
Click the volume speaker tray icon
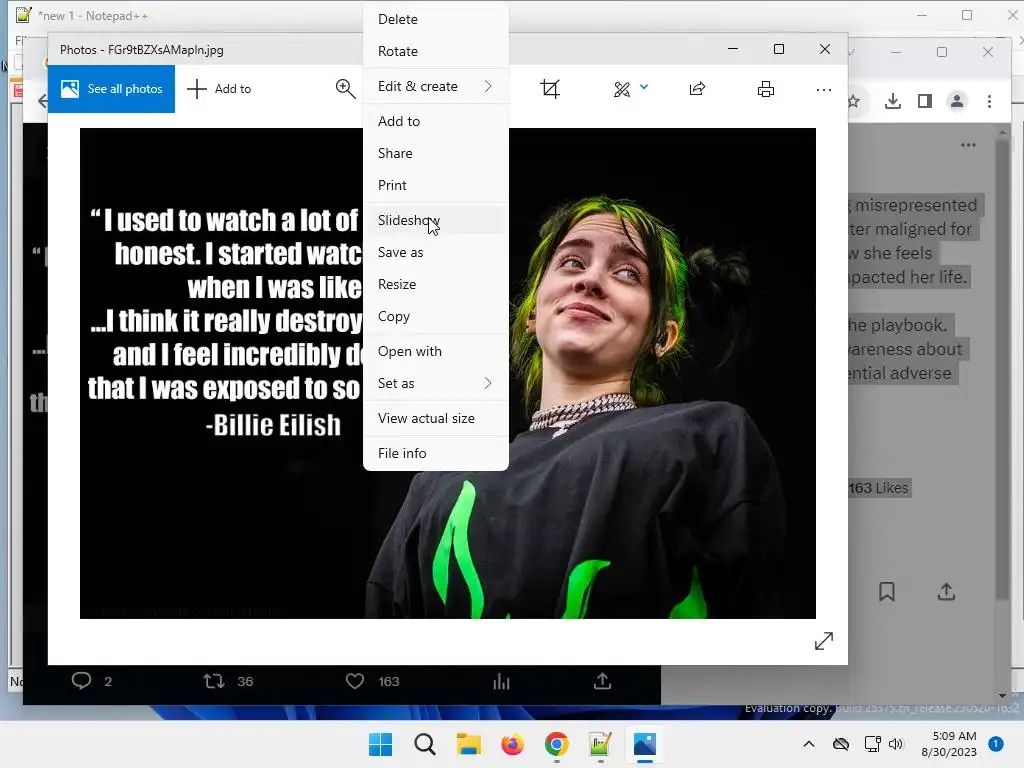895,744
